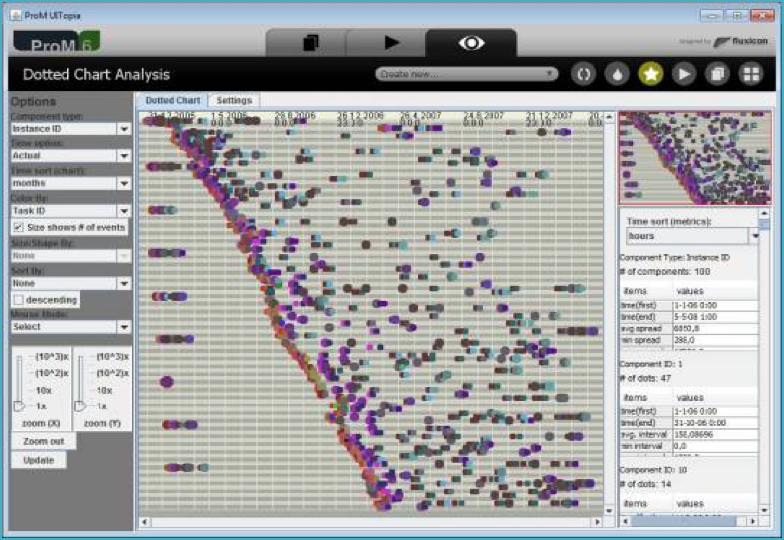
Task: Click the 31-10-06 0:00 time(end) value
Action: click(714, 423)
